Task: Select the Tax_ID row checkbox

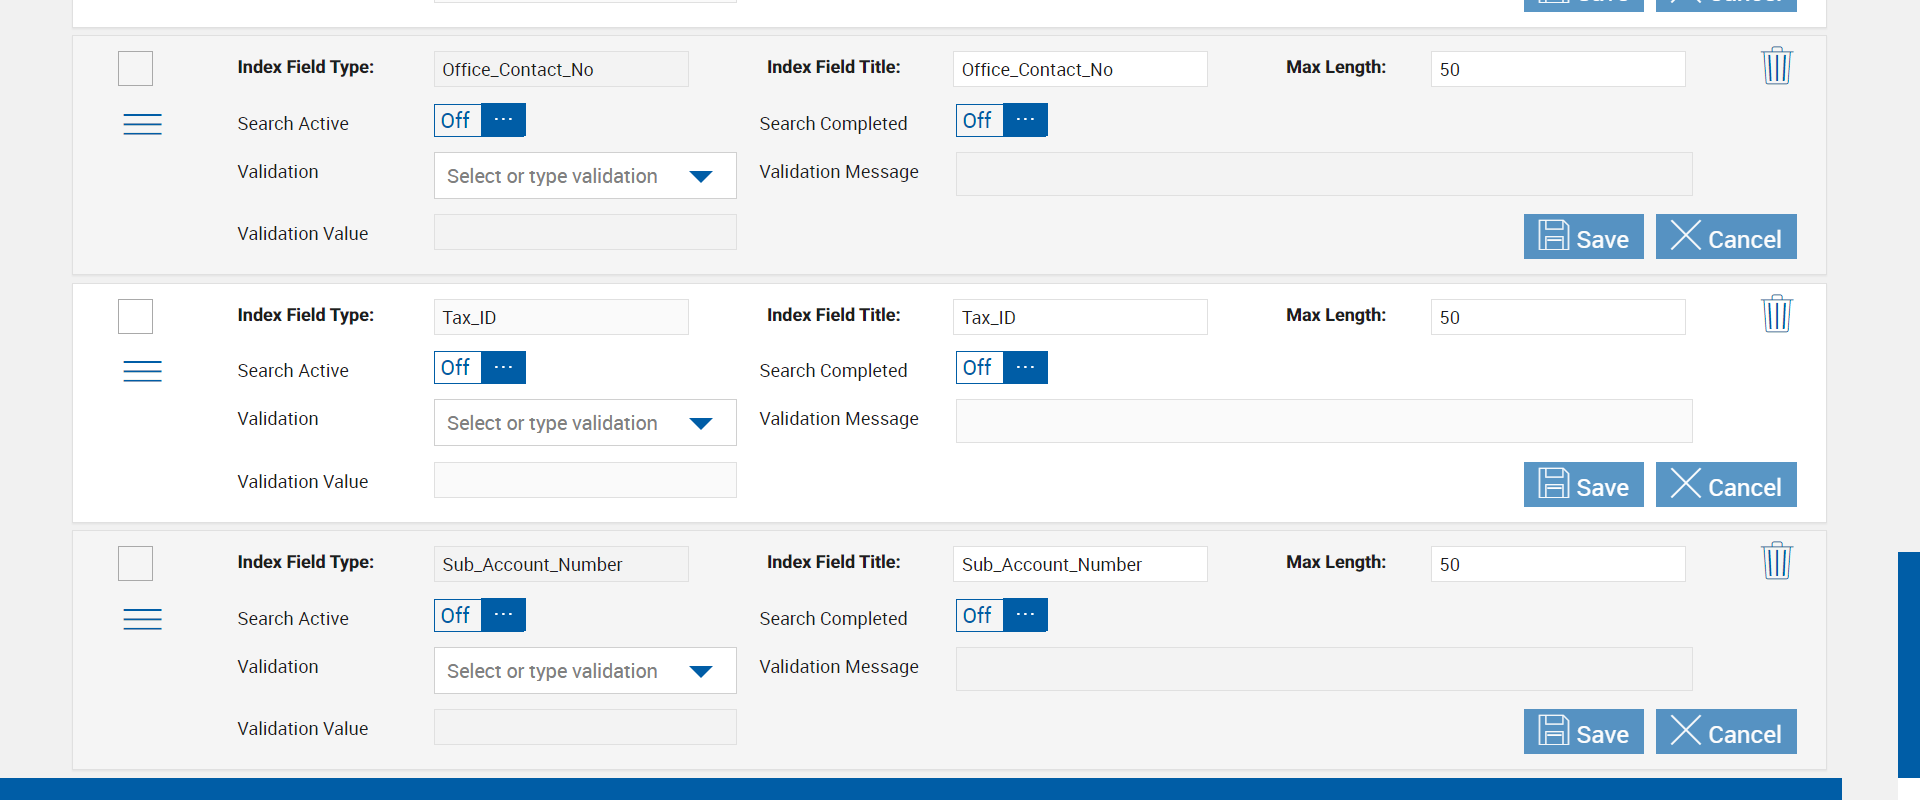Action: pyautogui.click(x=135, y=316)
